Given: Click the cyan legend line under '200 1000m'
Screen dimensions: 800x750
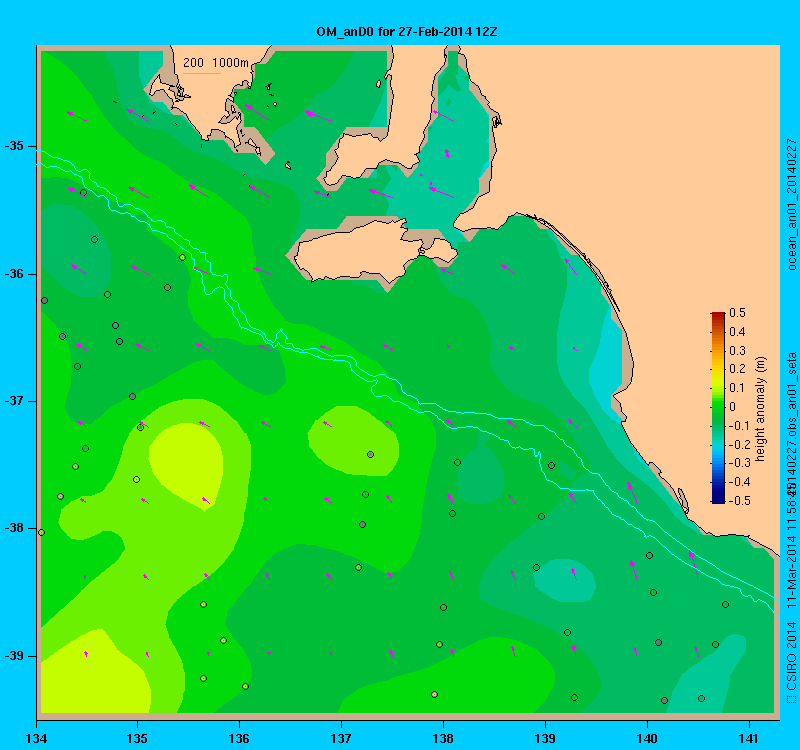Looking at the screenshot, I should tap(202, 73).
